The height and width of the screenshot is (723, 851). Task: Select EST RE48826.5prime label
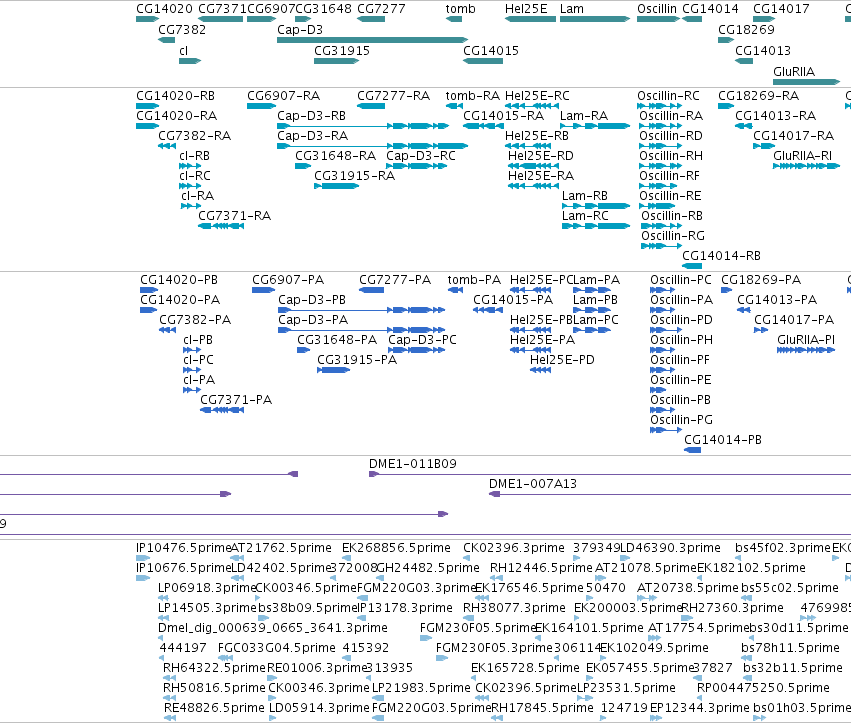[x=214, y=708]
